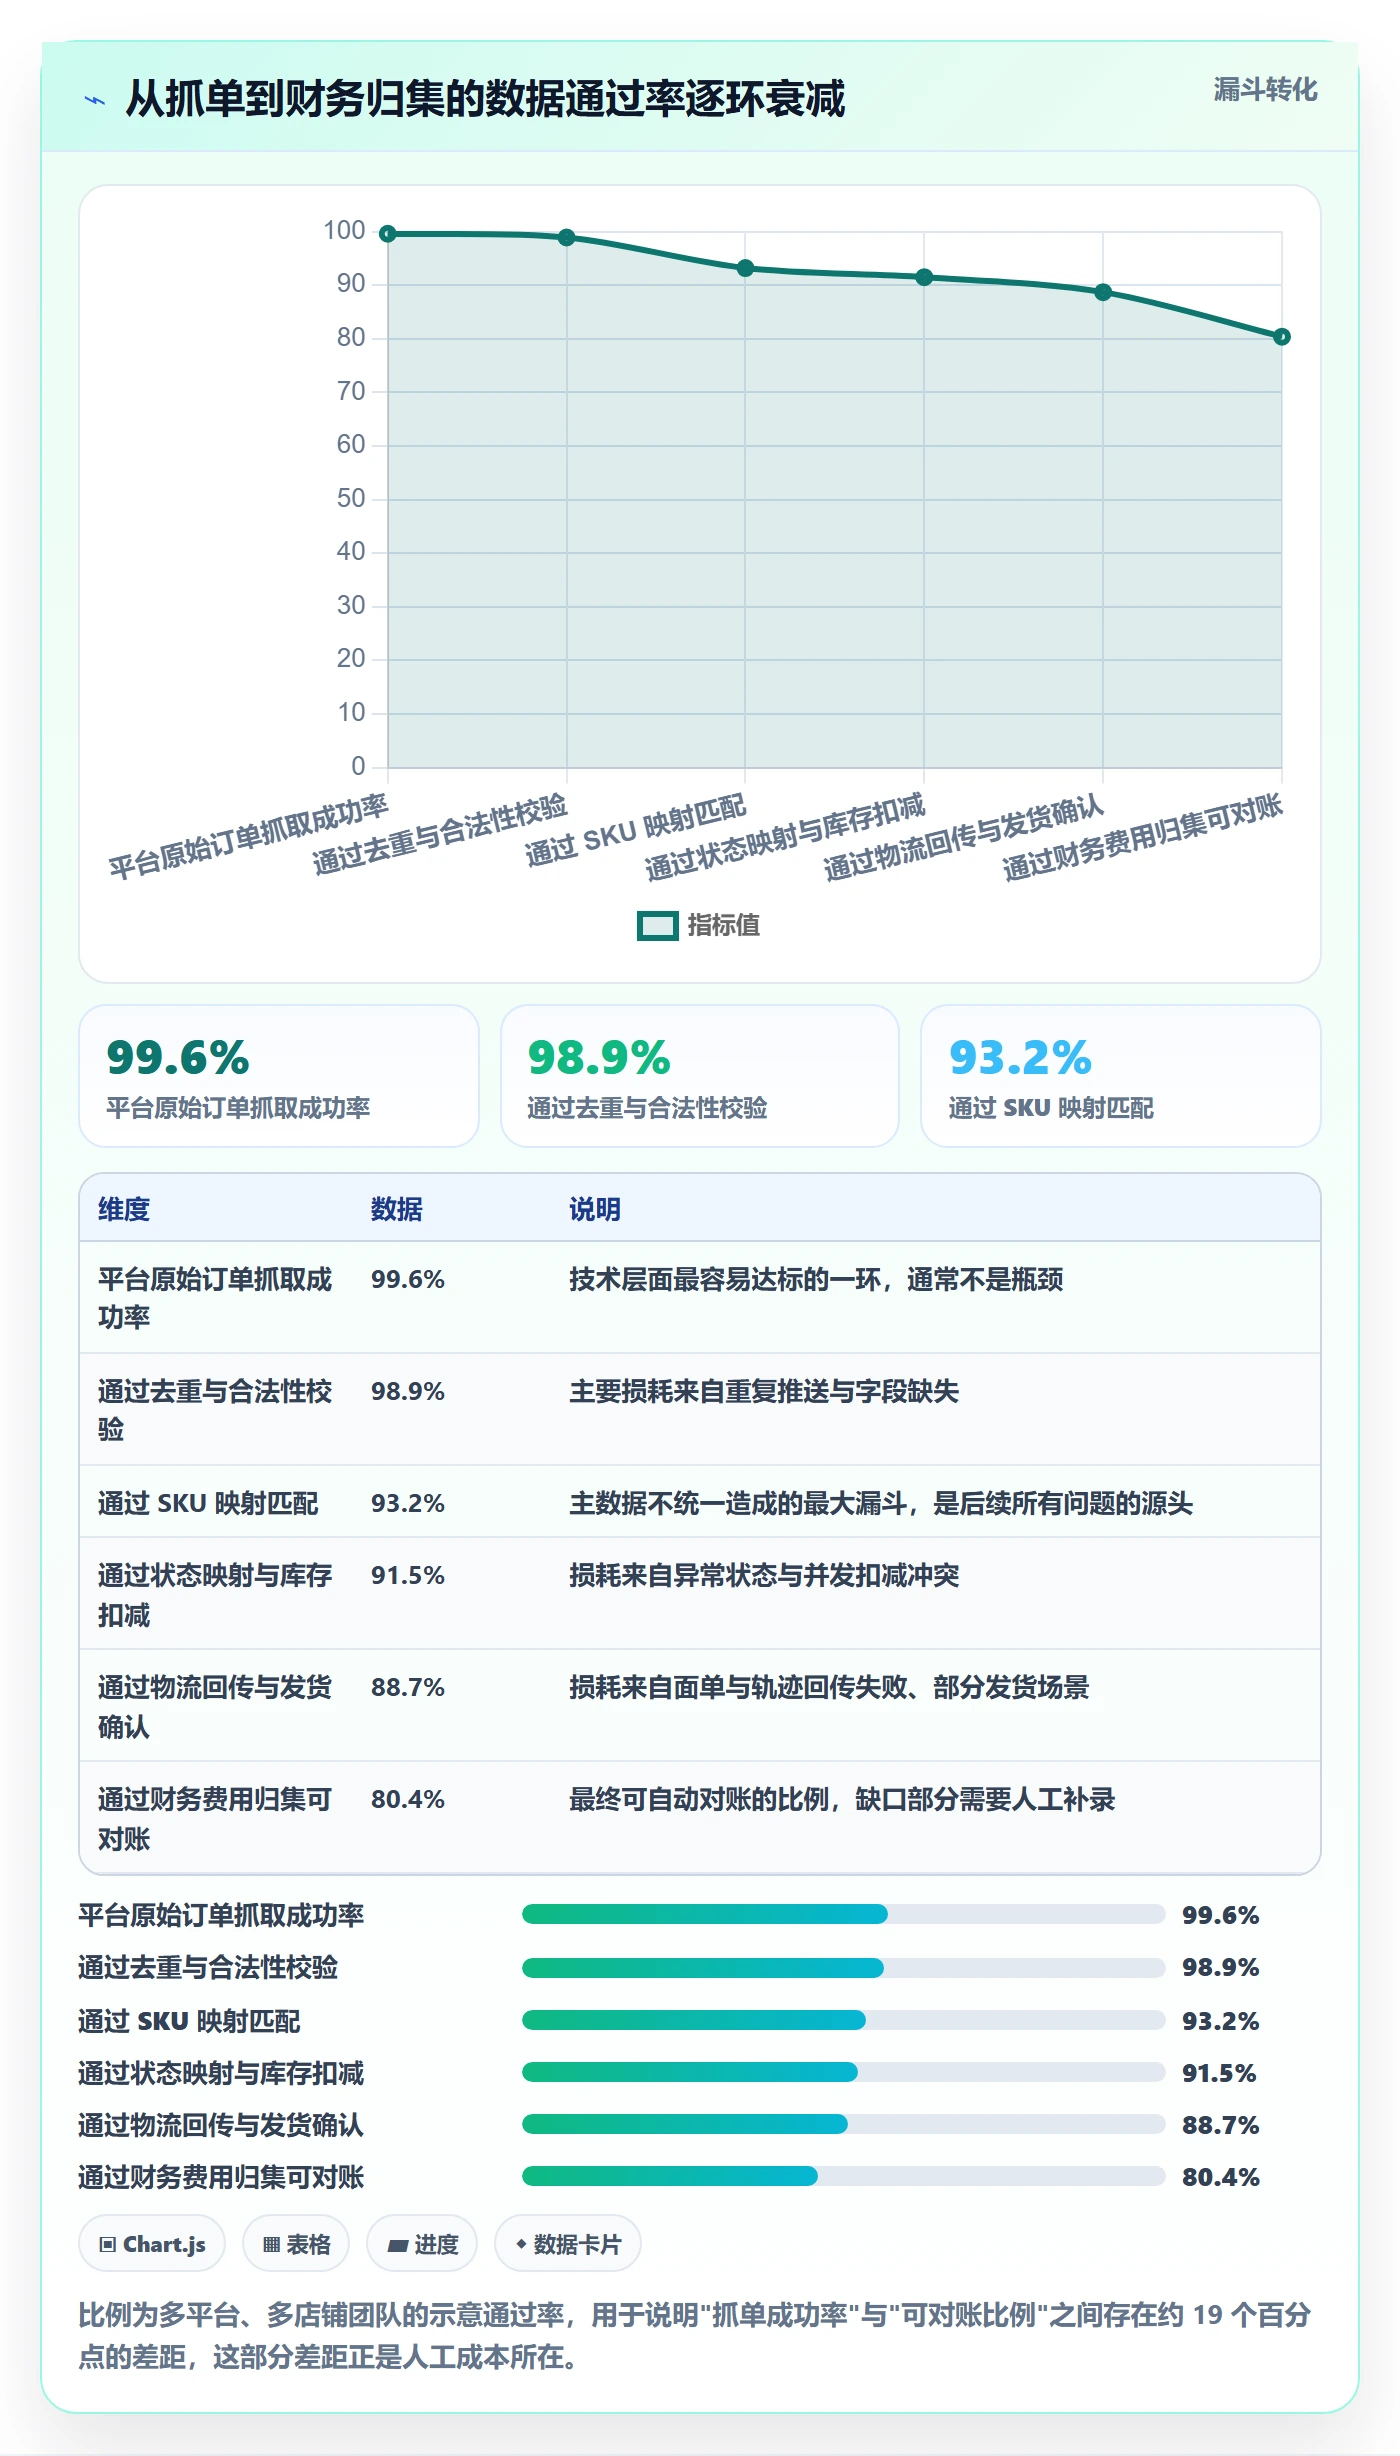Click the 说明 column header
1400x2456 pixels.
tap(595, 1209)
